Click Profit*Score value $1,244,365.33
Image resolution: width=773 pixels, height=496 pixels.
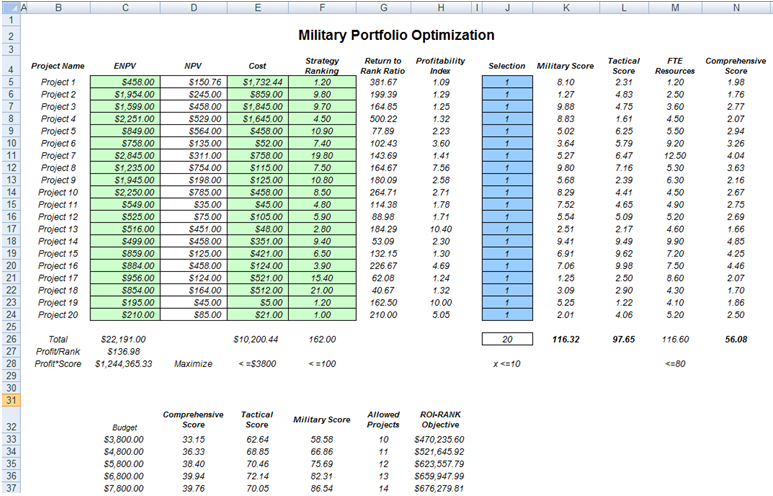point(123,364)
